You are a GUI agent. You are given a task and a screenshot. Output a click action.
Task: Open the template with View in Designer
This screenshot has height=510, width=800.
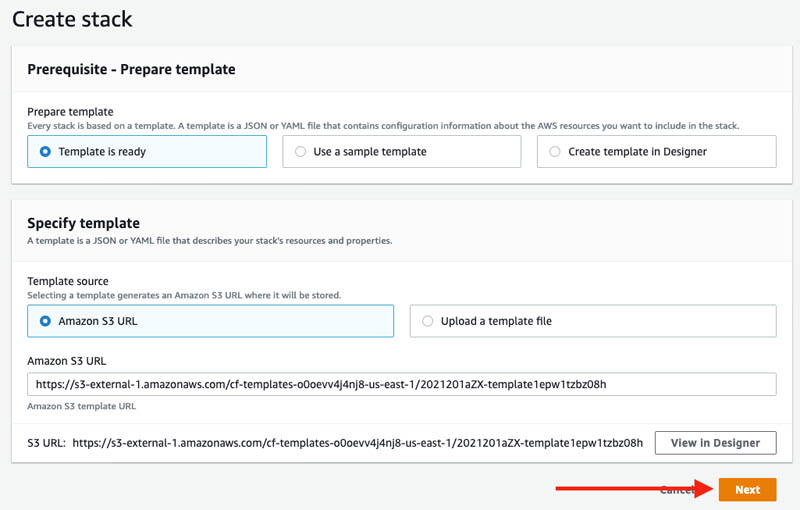tap(715, 443)
